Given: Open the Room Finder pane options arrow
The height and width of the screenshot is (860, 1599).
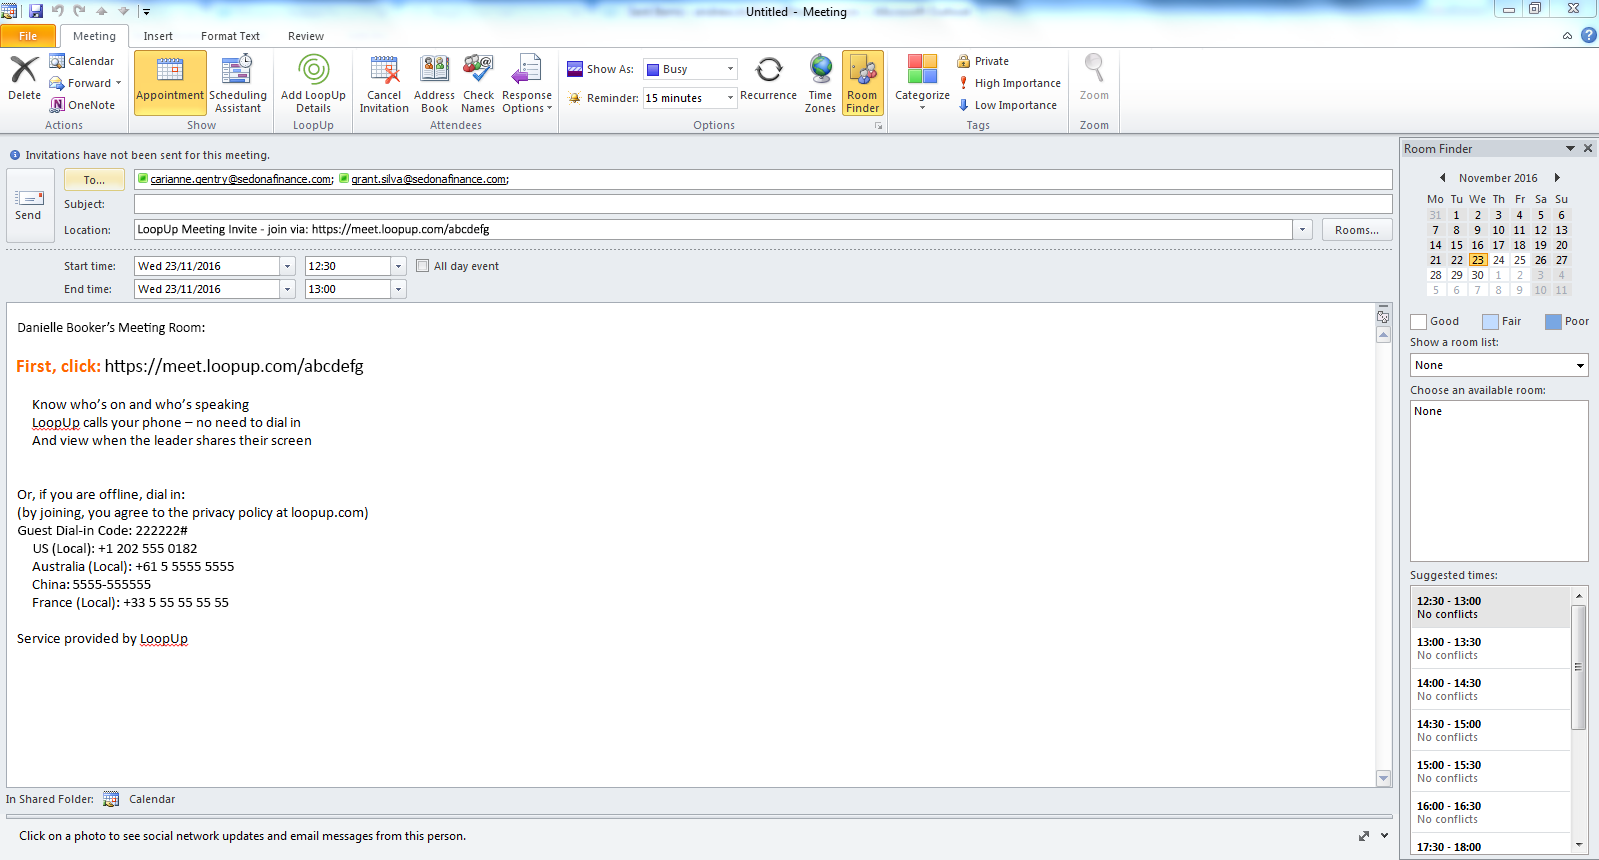Looking at the screenshot, I should pyautogui.click(x=1570, y=148).
